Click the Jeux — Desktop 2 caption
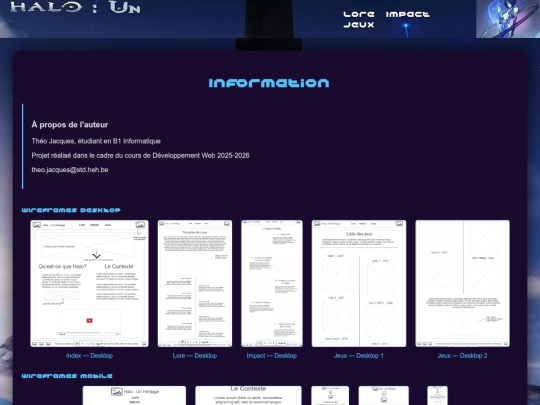This screenshot has height=405, width=540. click(463, 356)
